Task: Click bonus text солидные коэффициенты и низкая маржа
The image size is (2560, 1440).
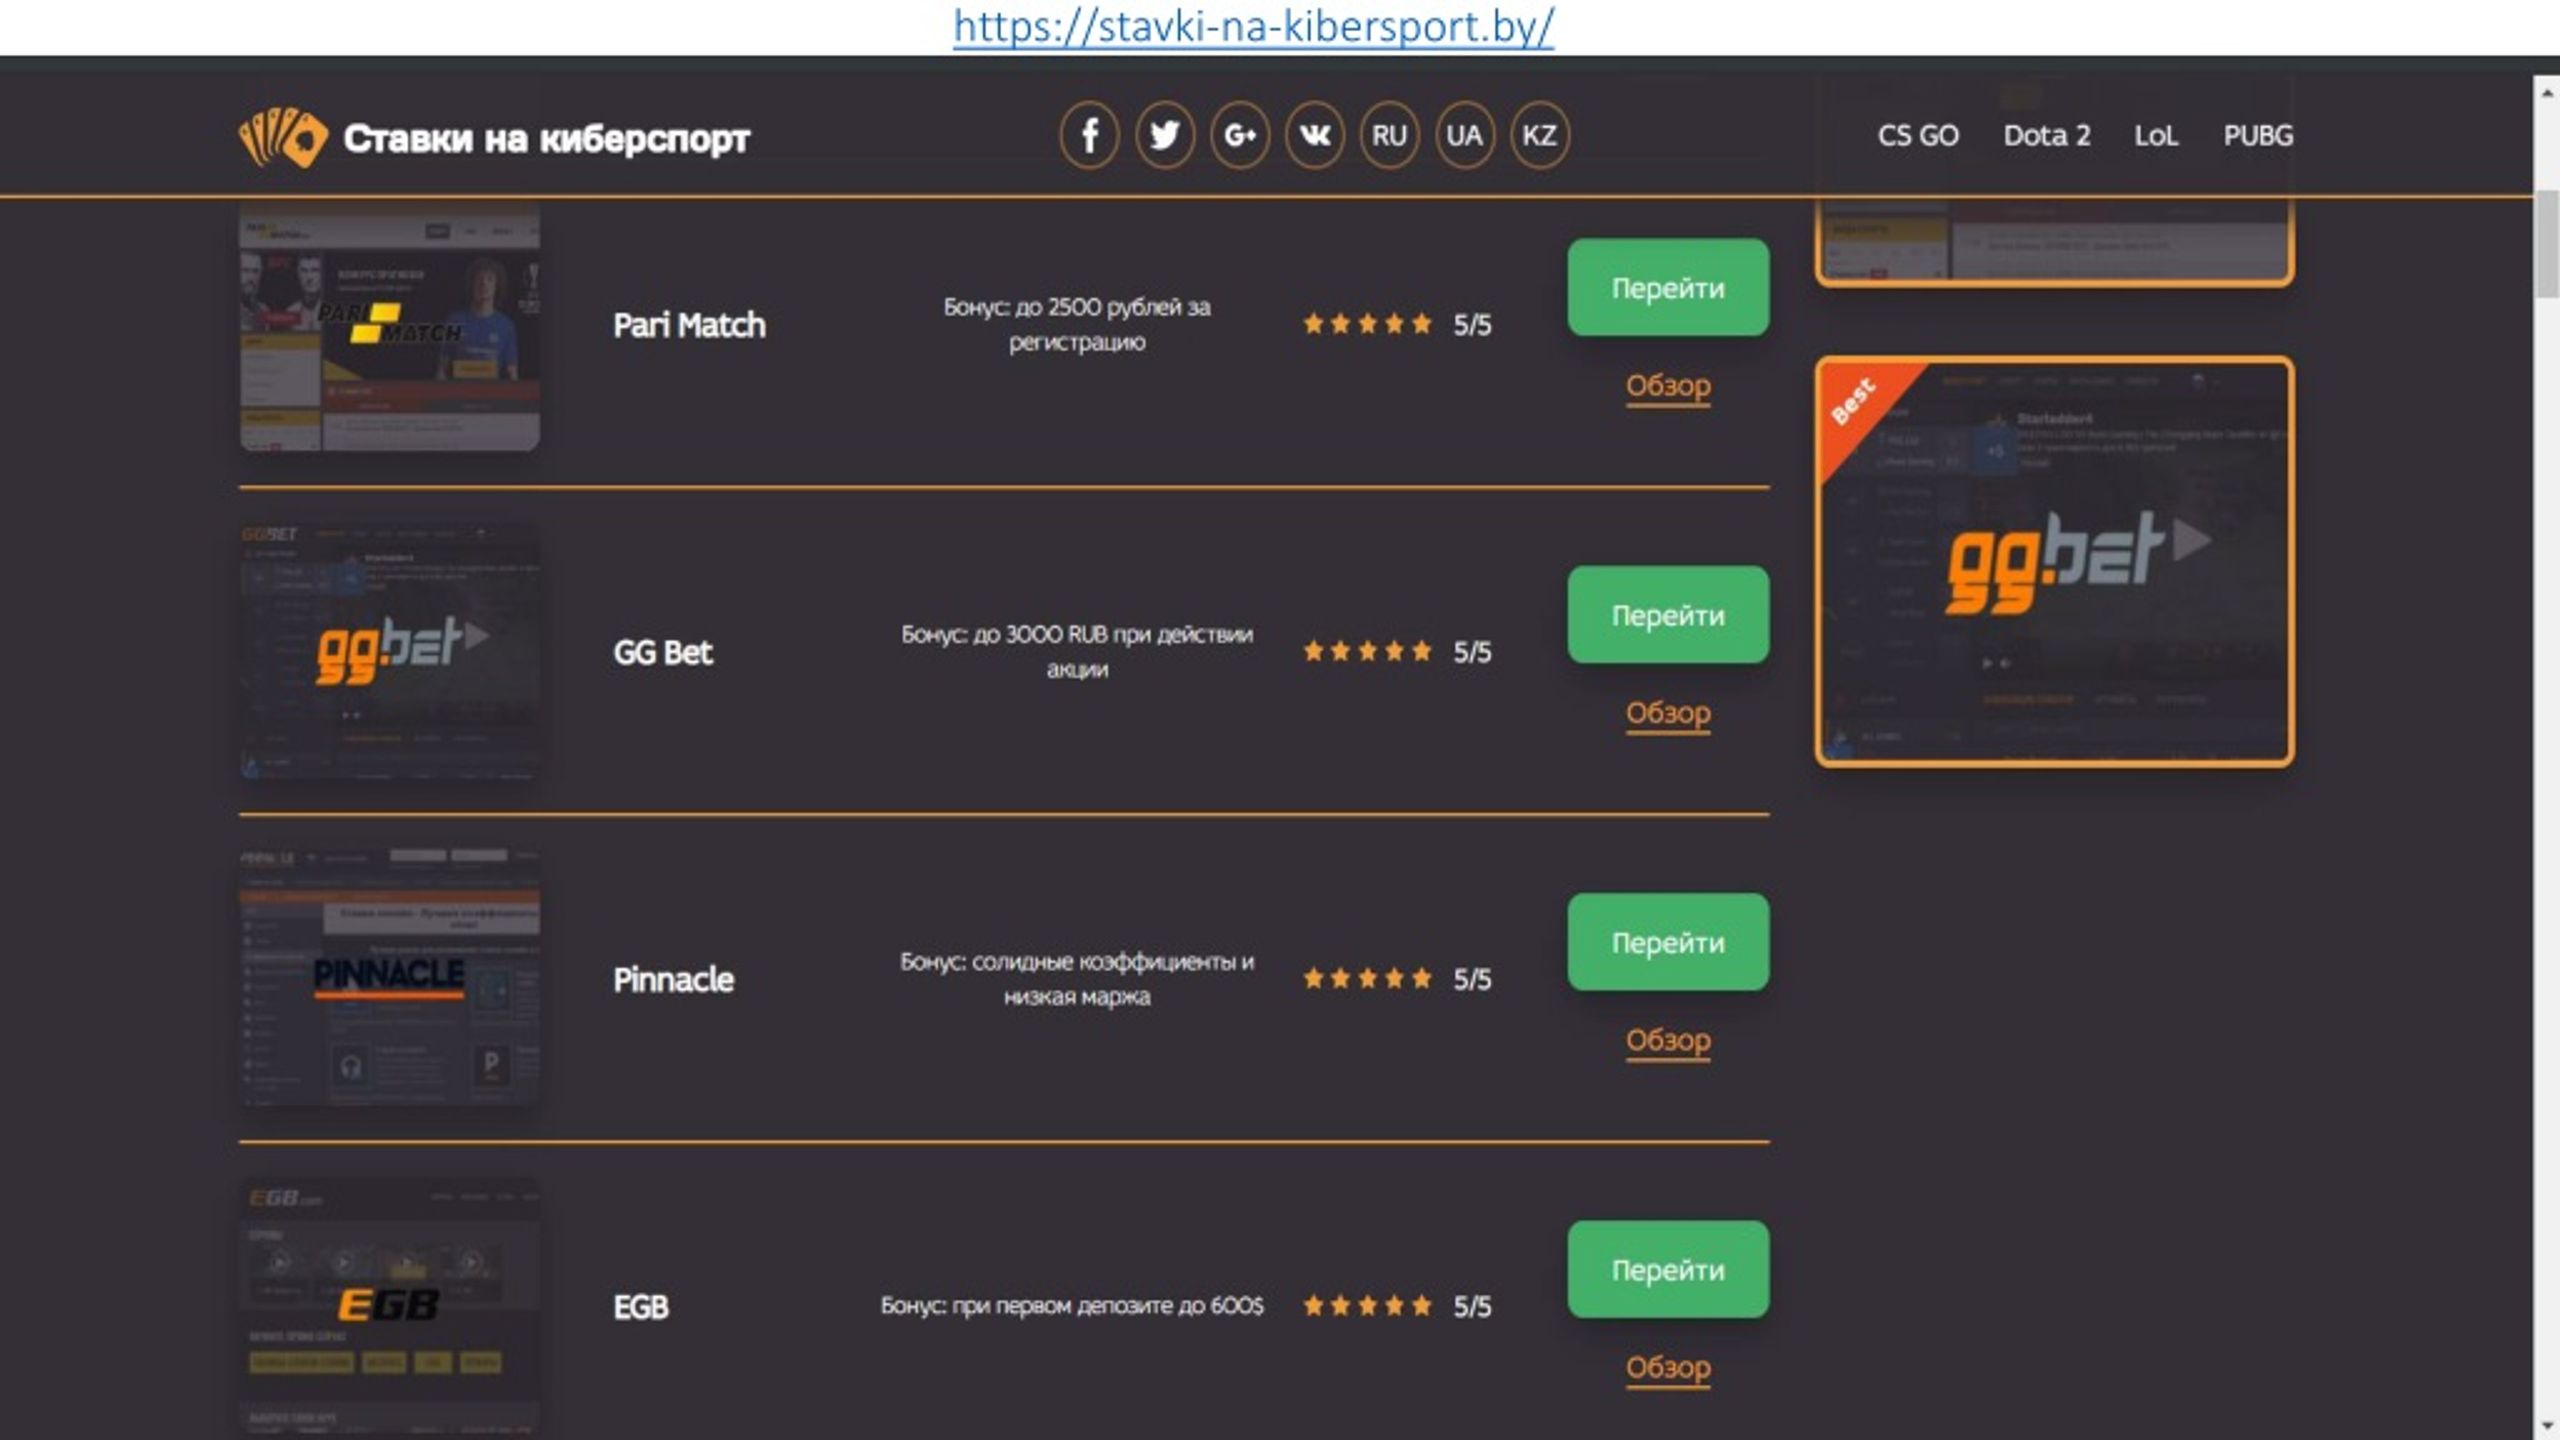Action: (1077, 978)
